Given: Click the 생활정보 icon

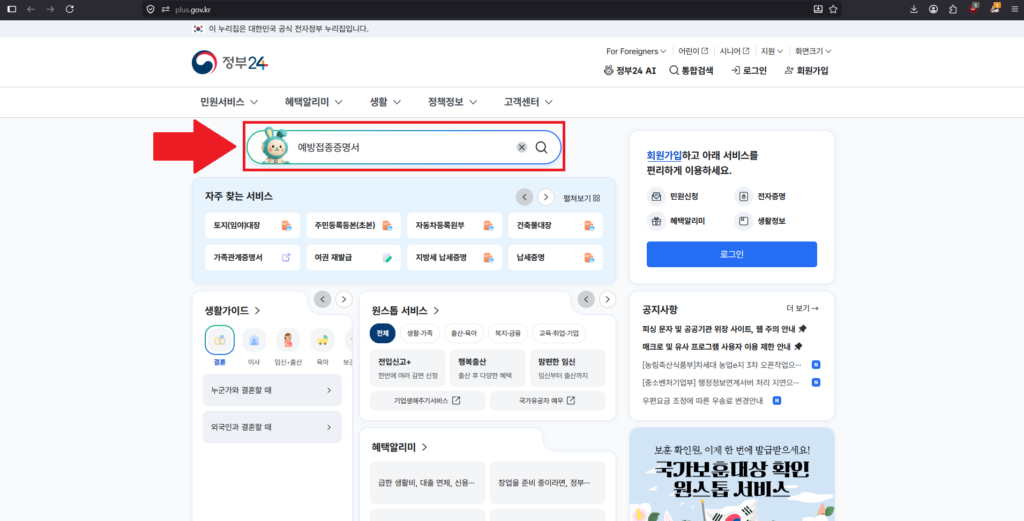Looking at the screenshot, I should [x=743, y=221].
